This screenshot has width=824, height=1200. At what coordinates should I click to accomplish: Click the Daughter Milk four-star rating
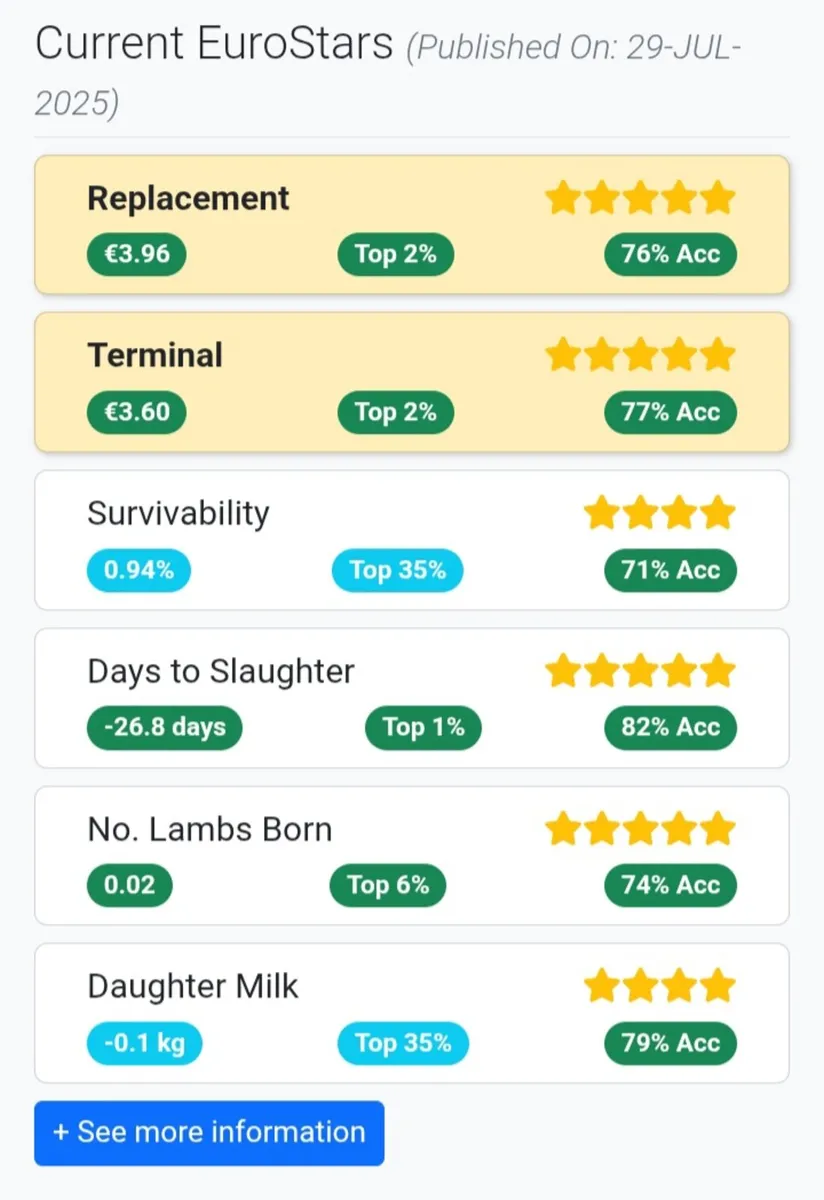pos(659,986)
